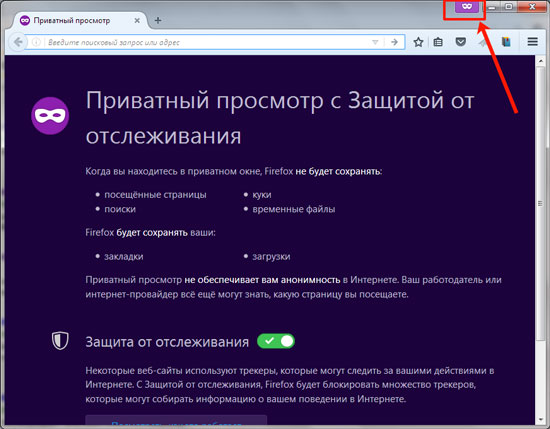The width and height of the screenshot is (550, 429).
Task: Click the bold text не обеспечивает вам анонимность
Action: [x=262, y=280]
